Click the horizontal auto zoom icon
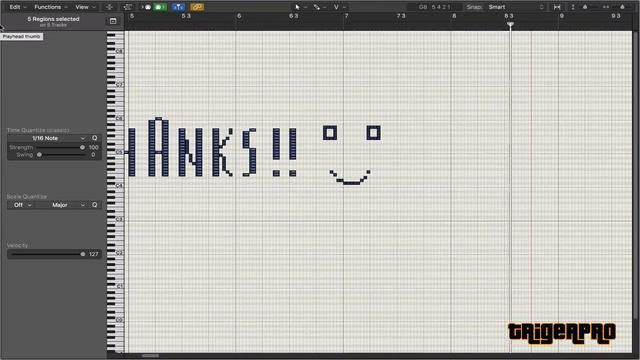This screenshot has height=360, width=640. coord(557,7)
